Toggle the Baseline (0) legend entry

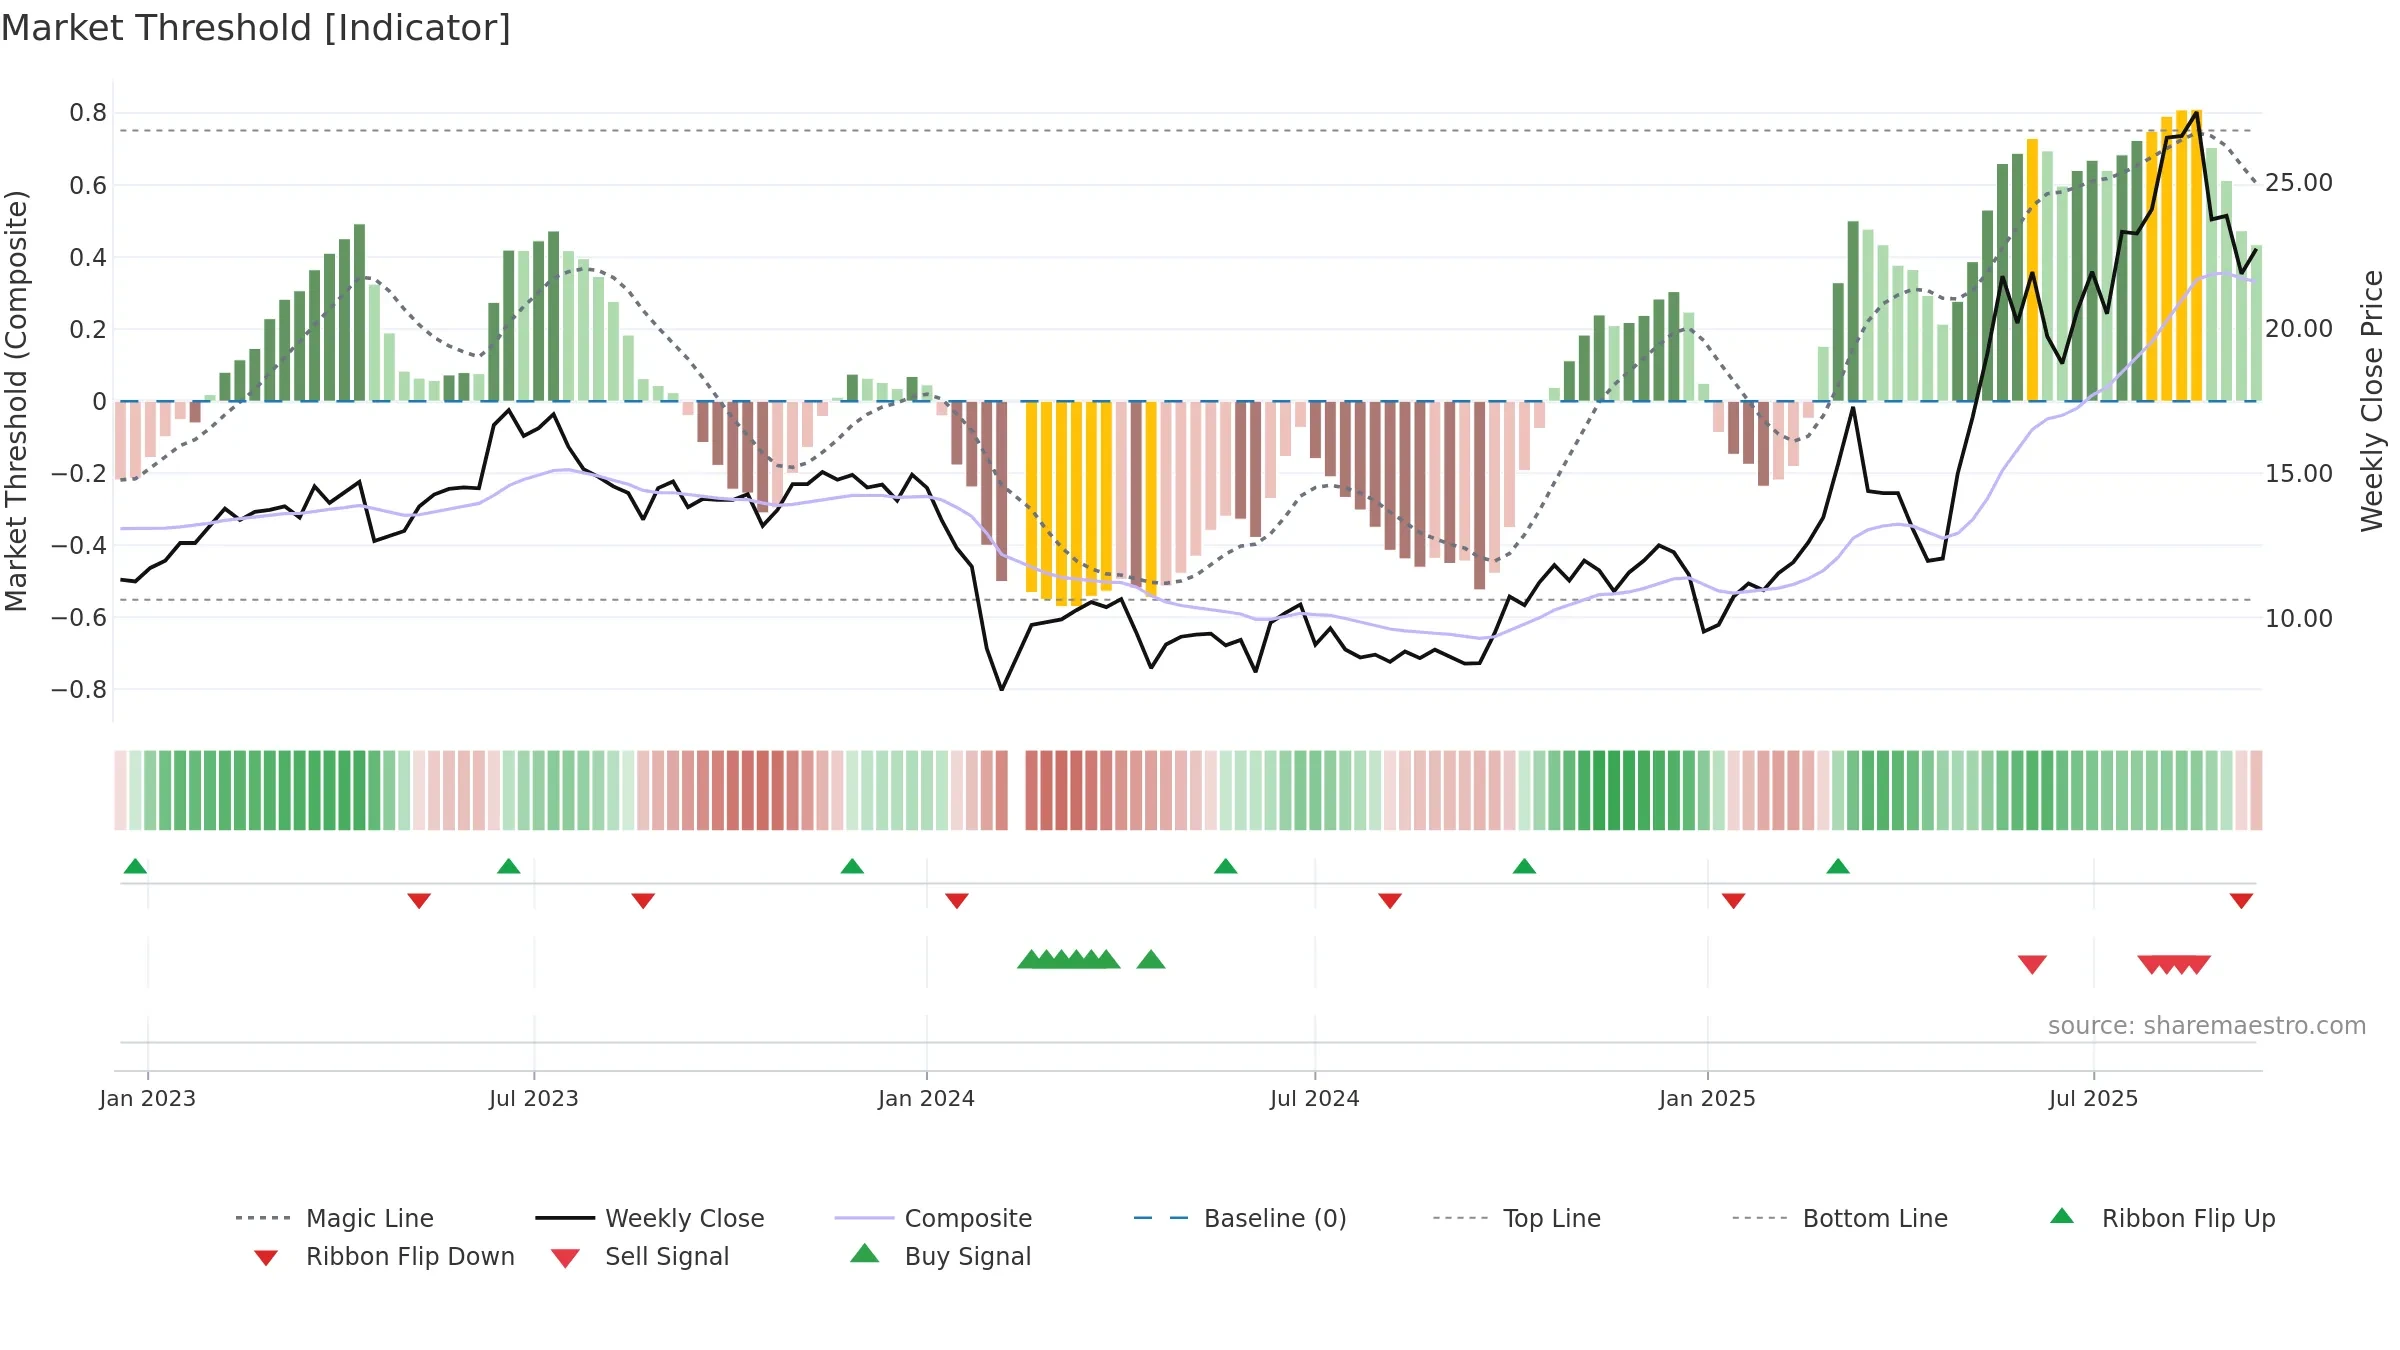tap(1240, 1218)
